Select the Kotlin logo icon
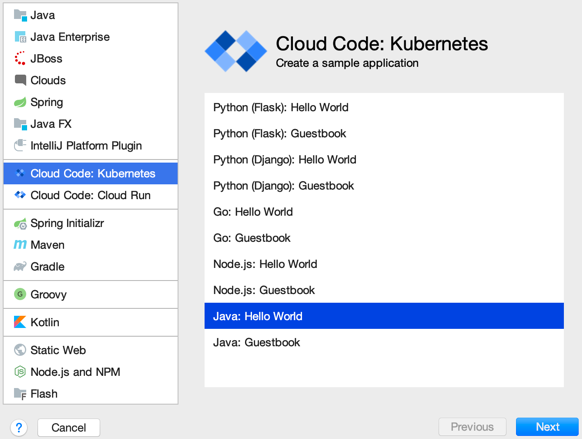The height and width of the screenshot is (439, 582). click(x=20, y=322)
